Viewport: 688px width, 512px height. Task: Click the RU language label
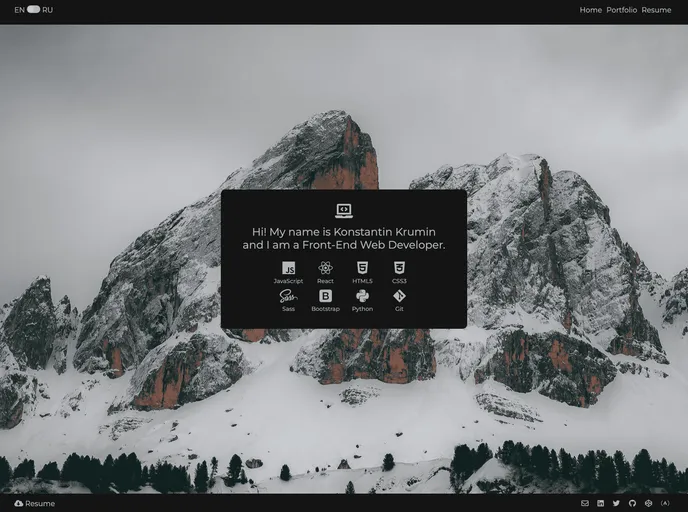click(47, 10)
